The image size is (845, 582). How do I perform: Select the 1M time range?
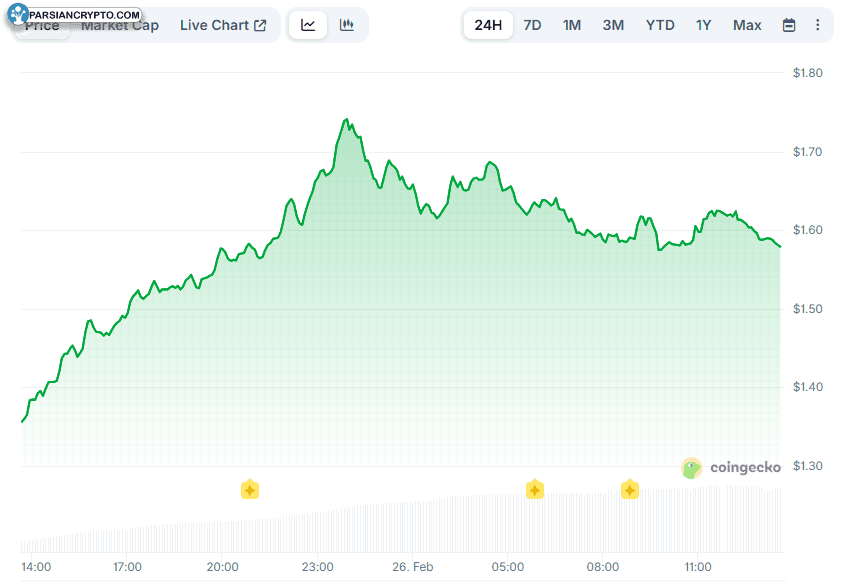[572, 25]
